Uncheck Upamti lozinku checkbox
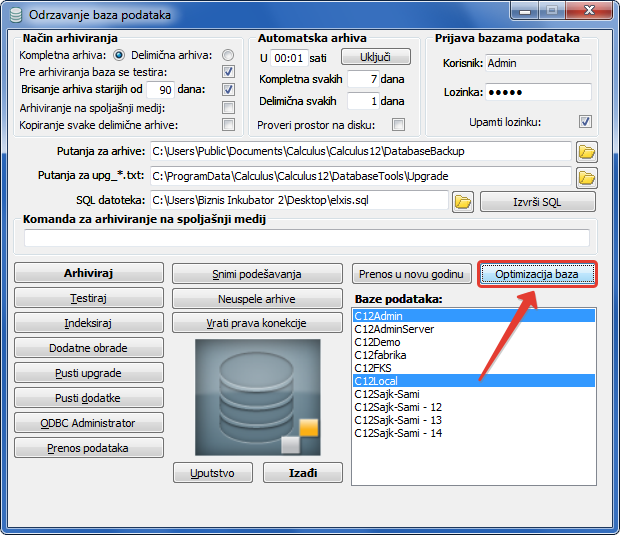 coord(585,122)
